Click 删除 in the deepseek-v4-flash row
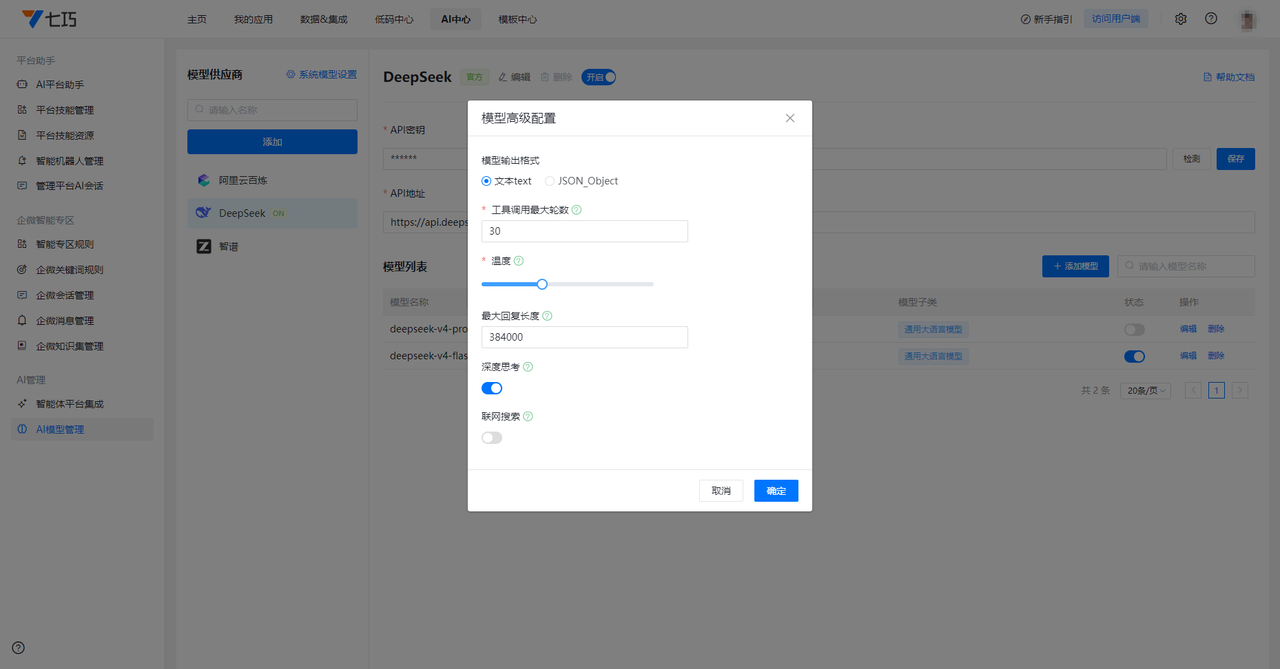Viewport: 1280px width, 669px height. (1216, 355)
